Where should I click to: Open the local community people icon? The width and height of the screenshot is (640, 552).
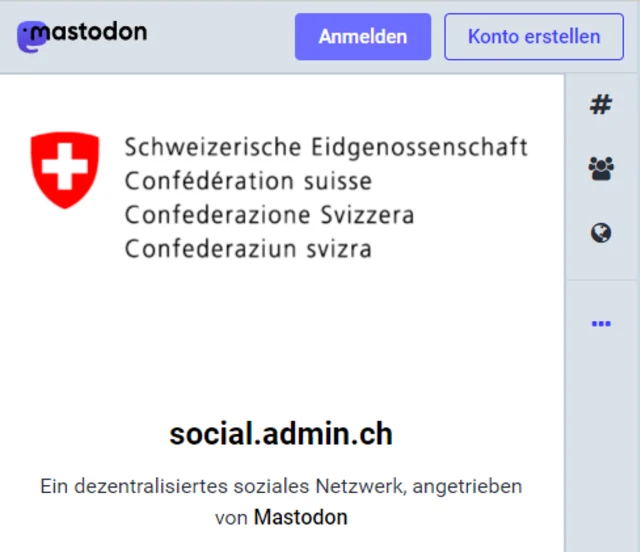(601, 169)
